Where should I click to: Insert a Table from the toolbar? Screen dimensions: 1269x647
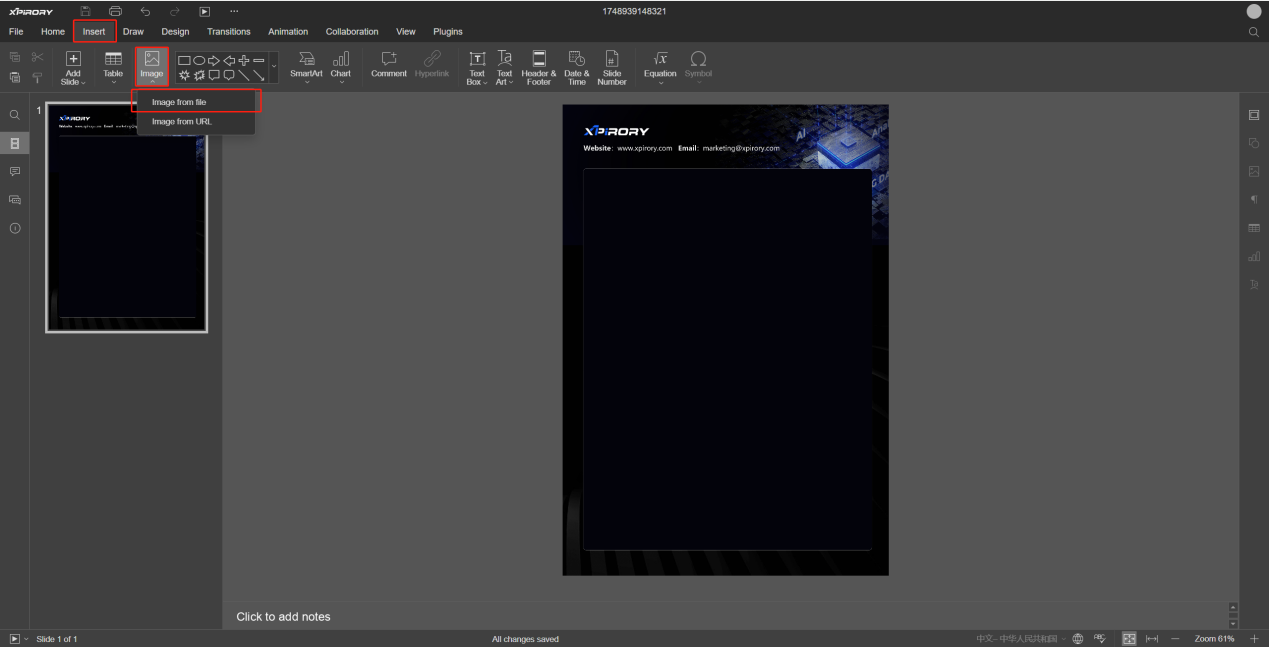pos(113,60)
